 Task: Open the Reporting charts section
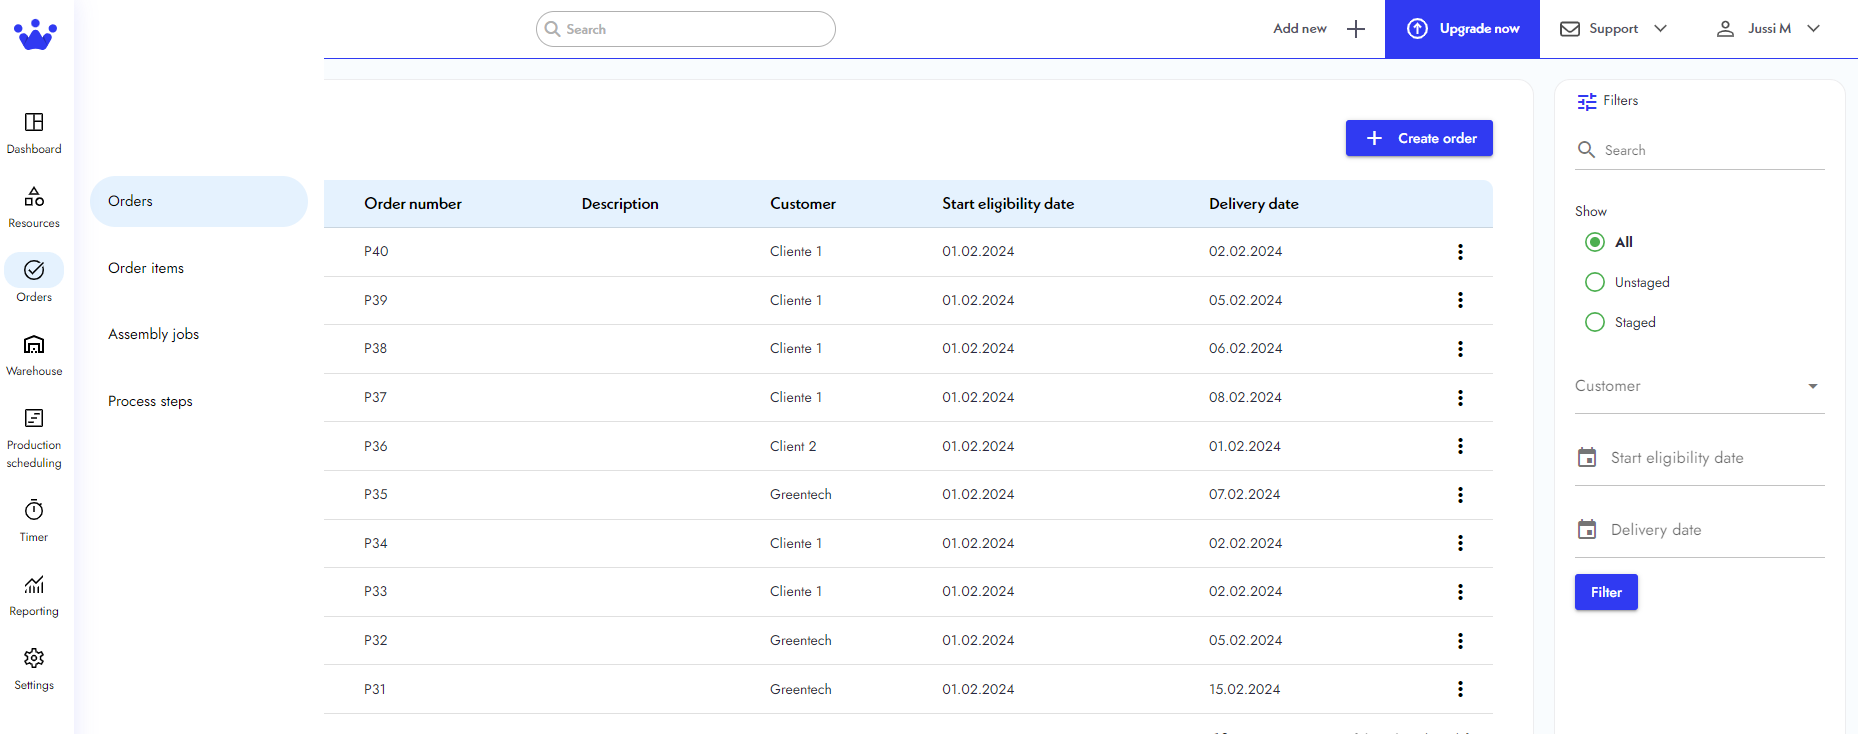coord(34,595)
